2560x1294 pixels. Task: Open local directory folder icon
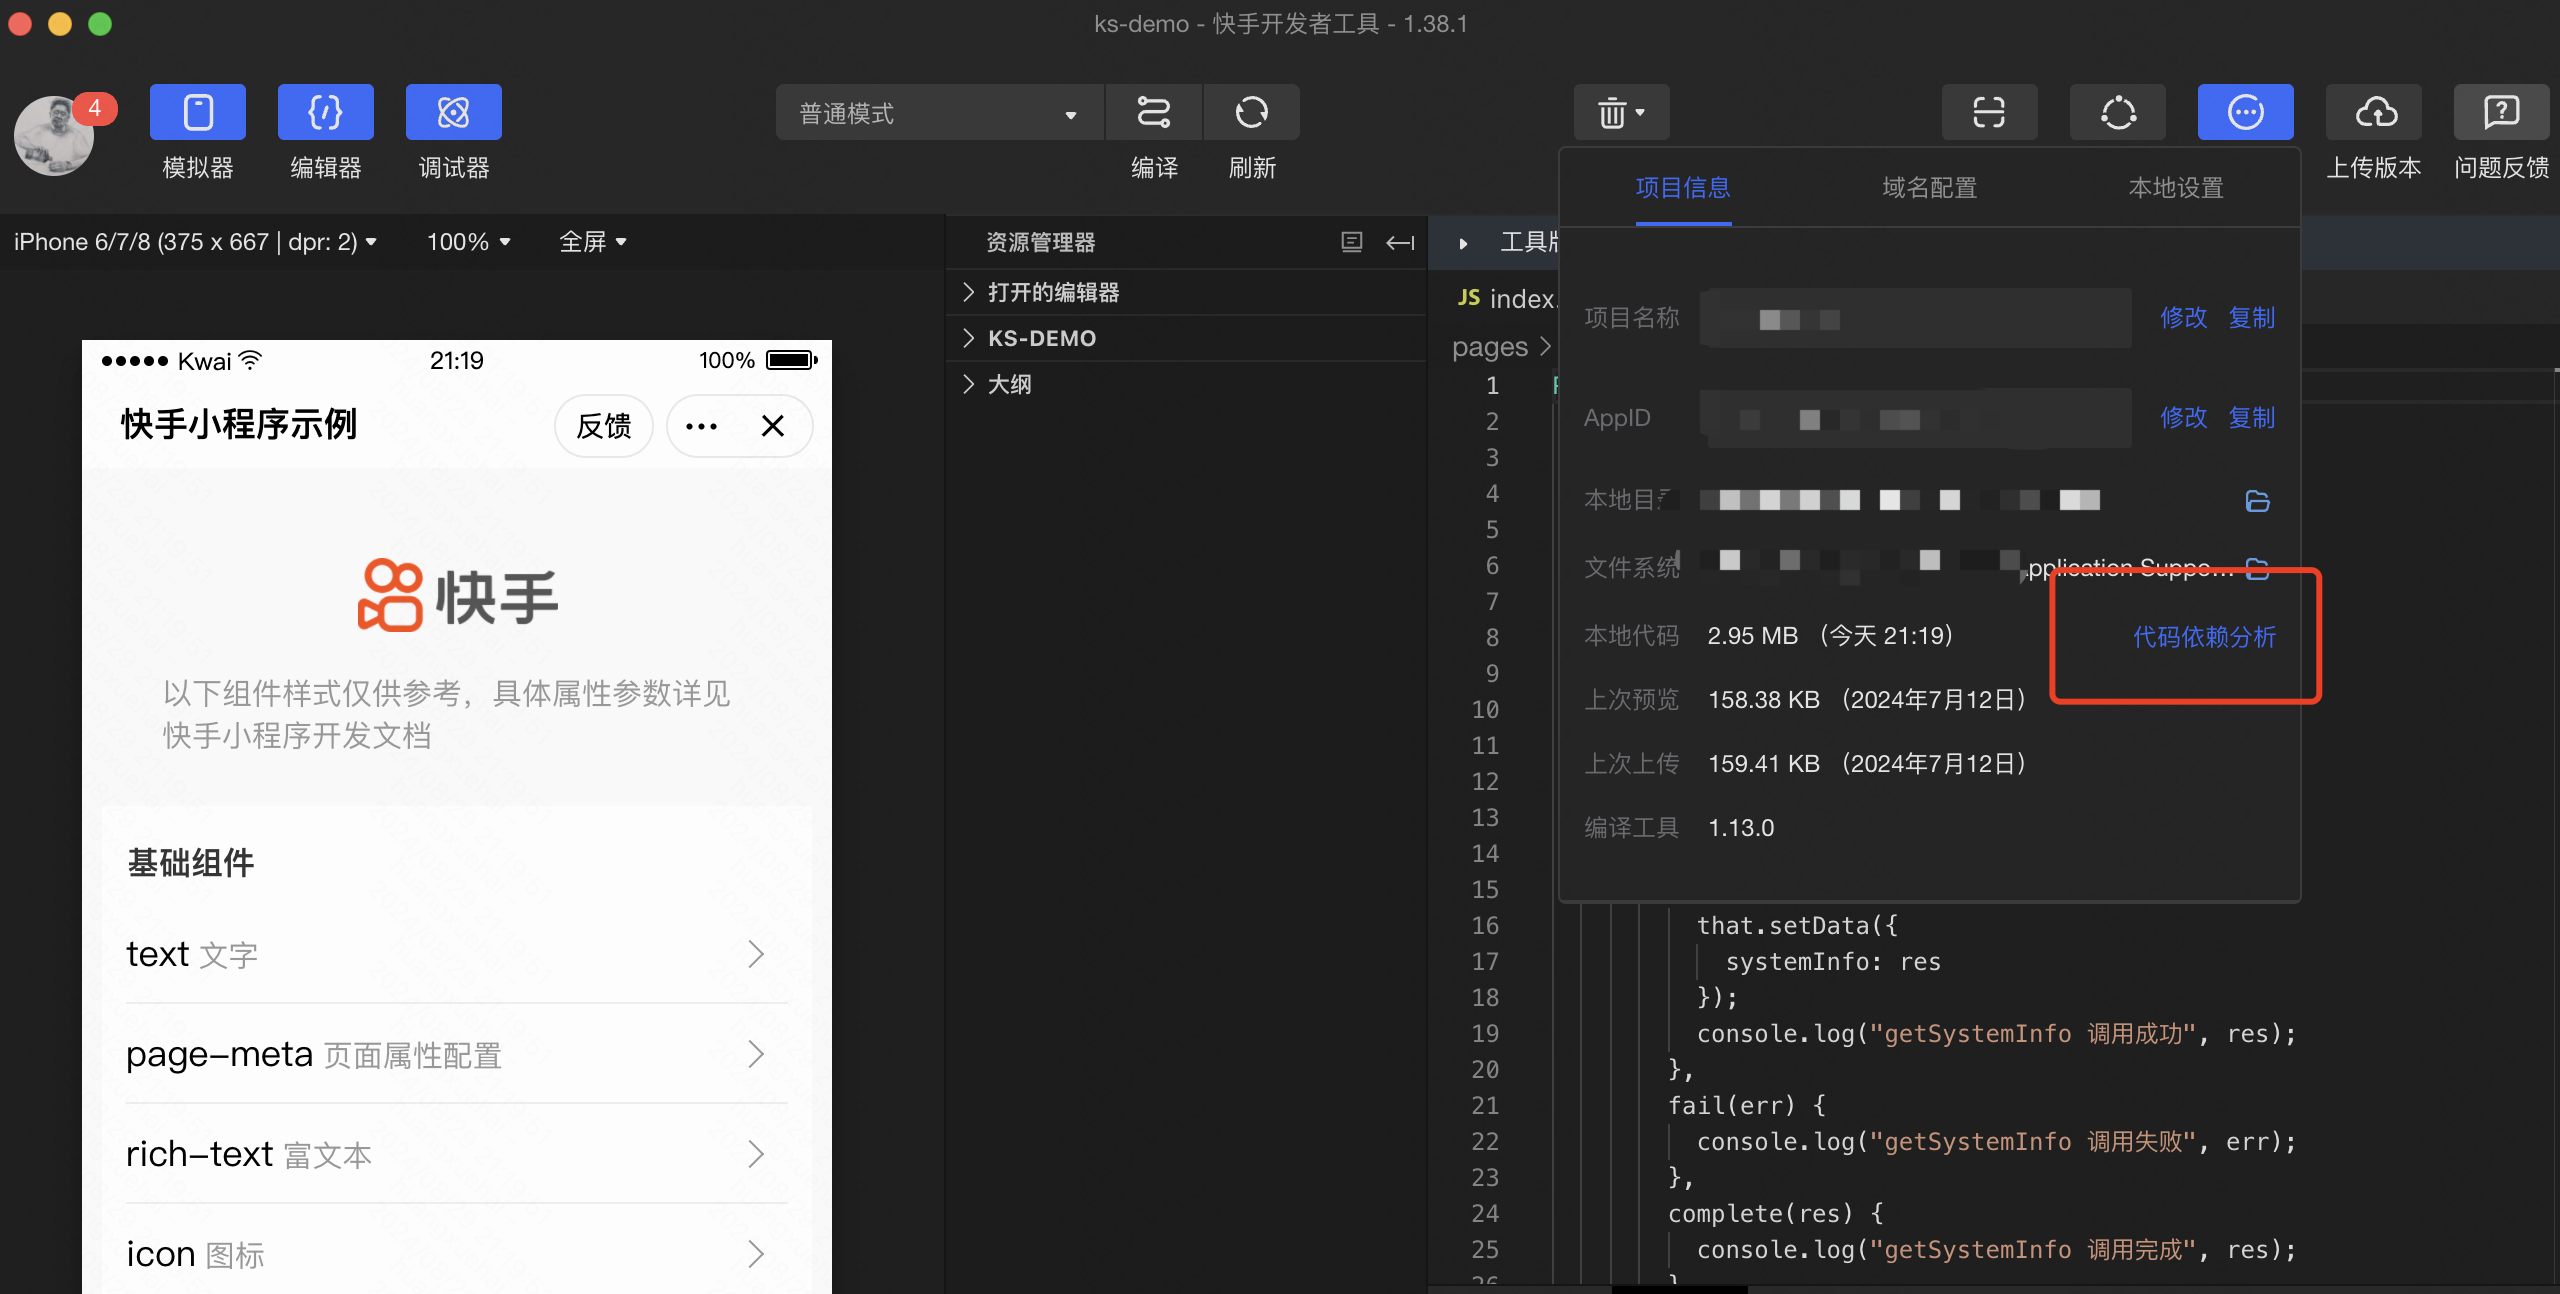(x=2257, y=501)
